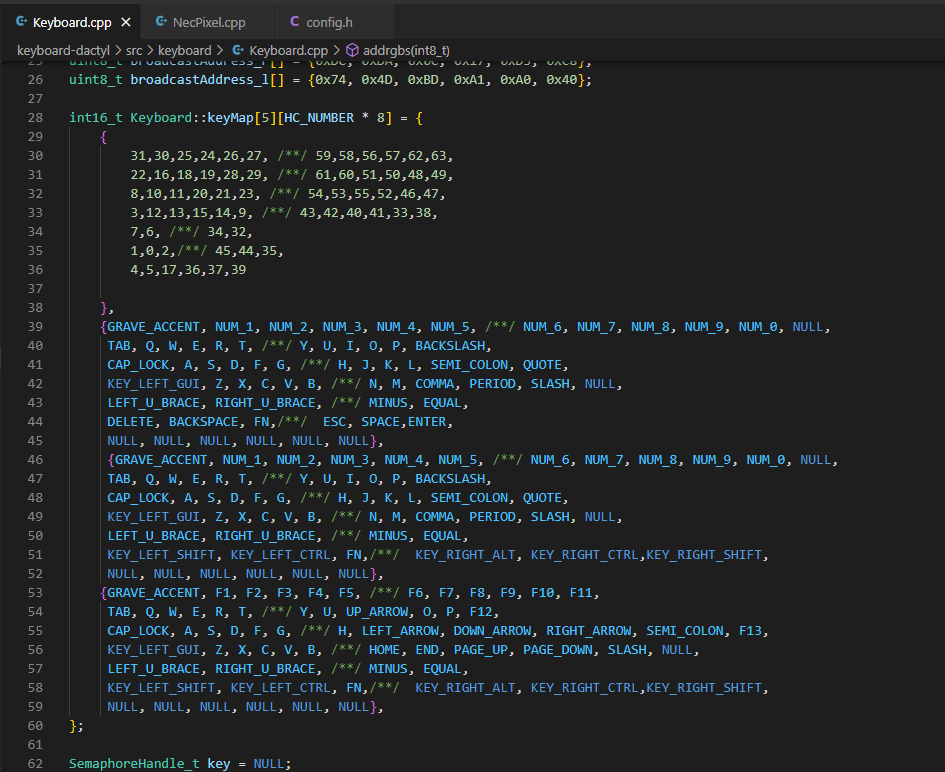Click 'GRAVE_ACCENT' on line 39
Image resolution: width=945 pixels, height=772 pixels.
click(154, 327)
